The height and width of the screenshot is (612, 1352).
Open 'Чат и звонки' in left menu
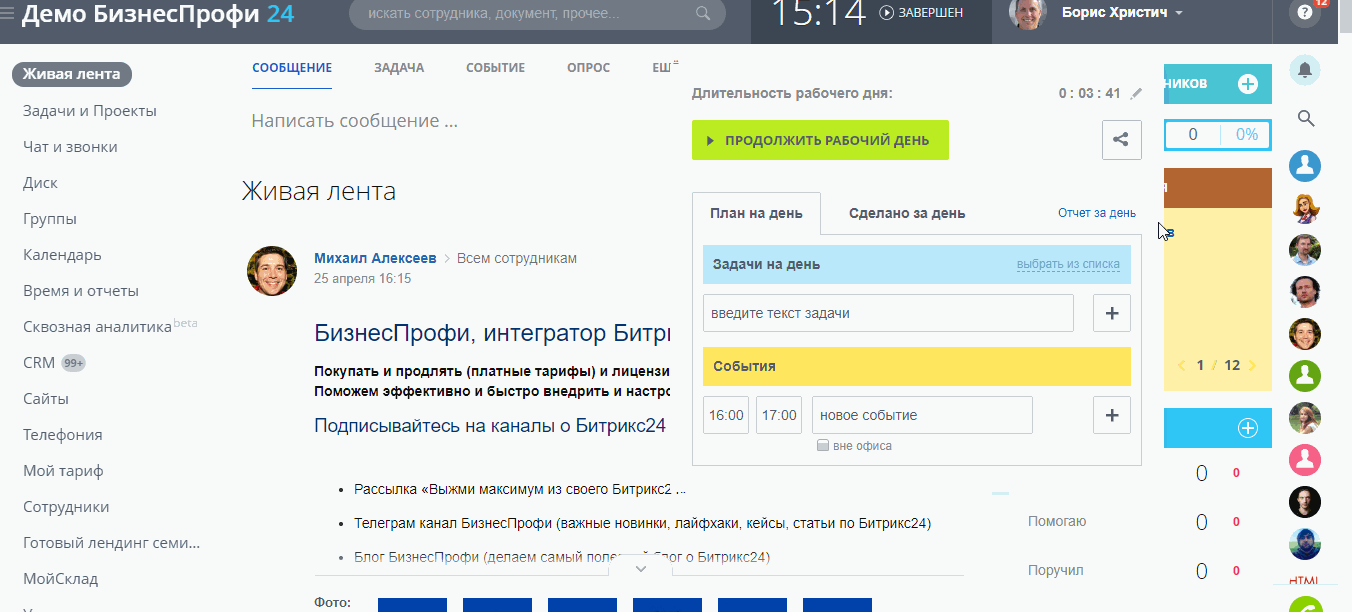click(70, 147)
